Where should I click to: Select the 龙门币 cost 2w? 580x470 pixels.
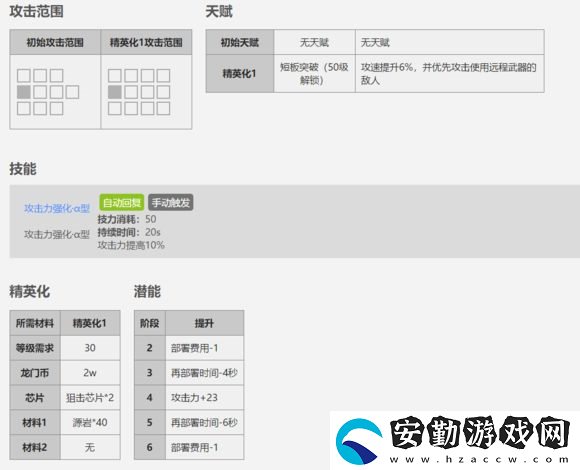click(x=90, y=373)
